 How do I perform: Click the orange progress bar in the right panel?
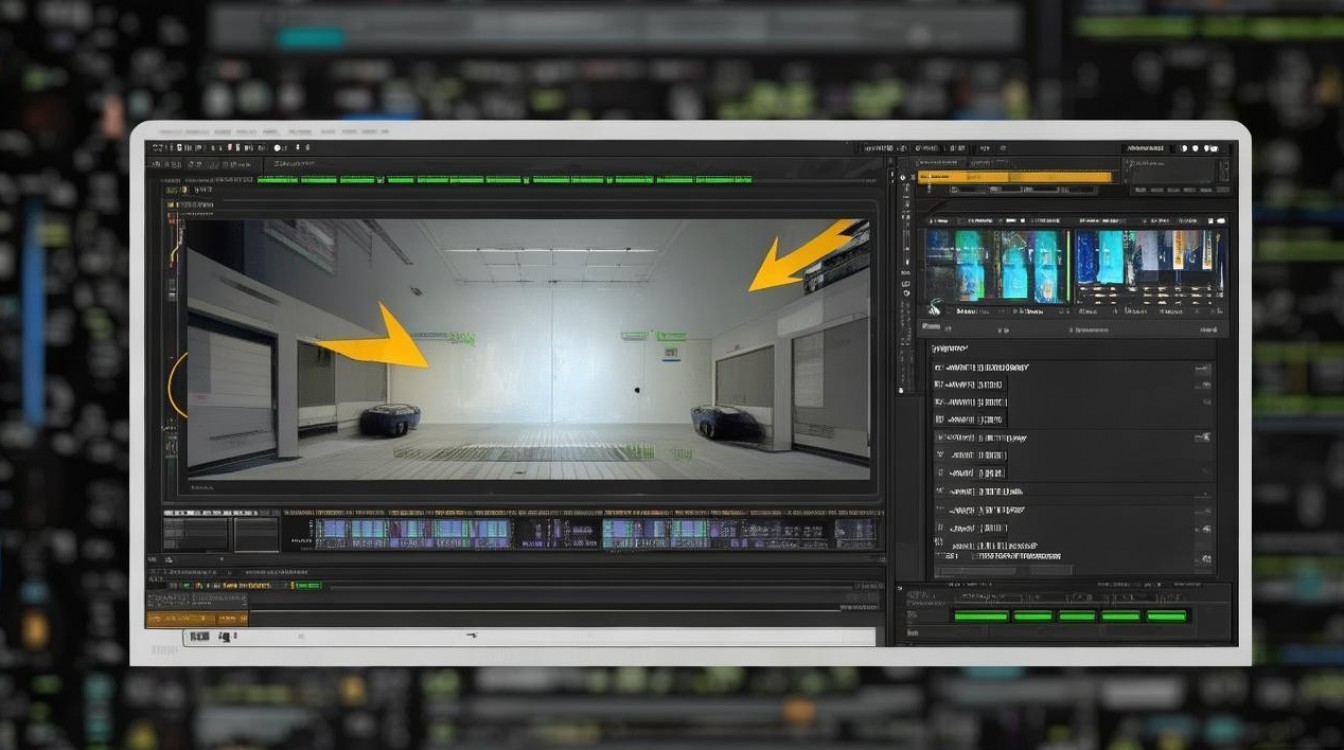coord(1014,177)
